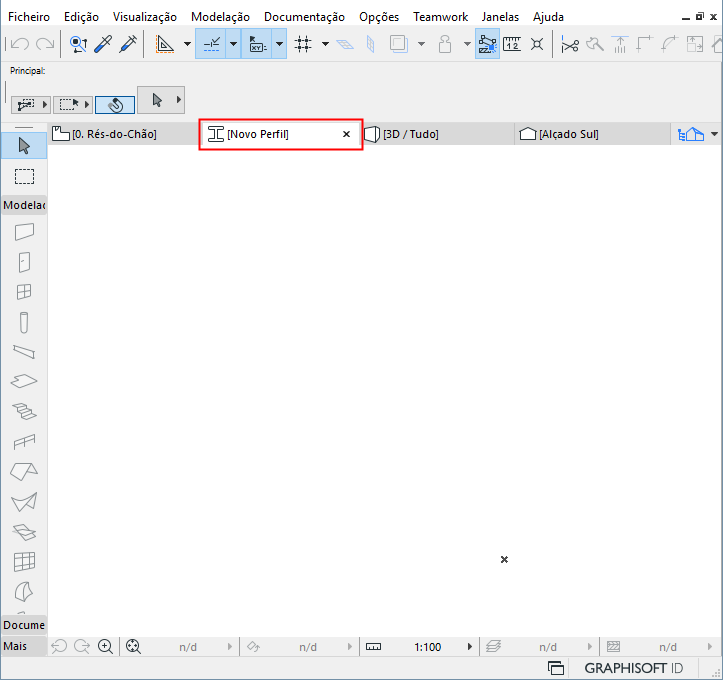
Task: Select the Skylight tool in the toolbox
Action: [x=24, y=532]
